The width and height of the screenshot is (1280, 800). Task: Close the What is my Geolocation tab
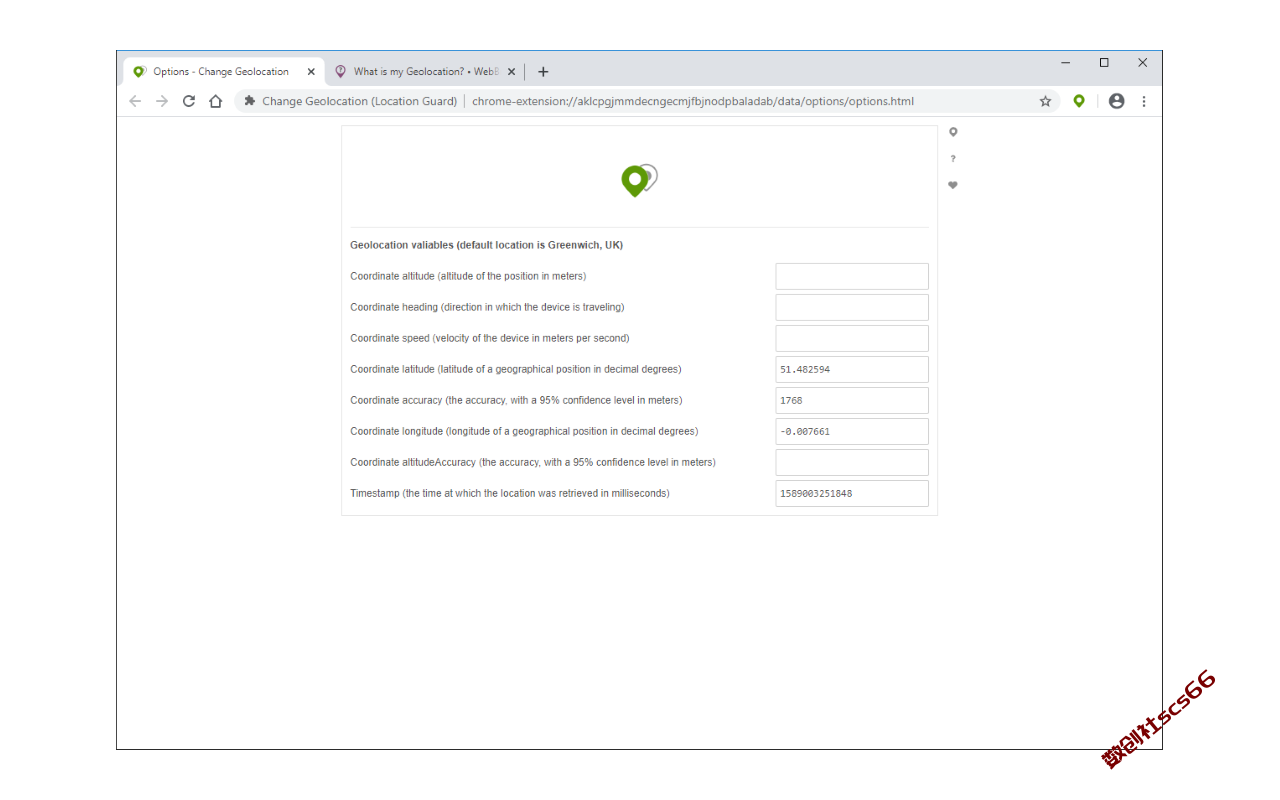coord(512,72)
